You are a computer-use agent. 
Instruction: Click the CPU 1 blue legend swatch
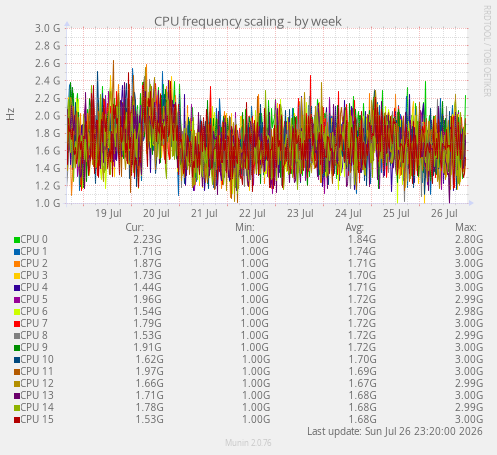click(17, 252)
